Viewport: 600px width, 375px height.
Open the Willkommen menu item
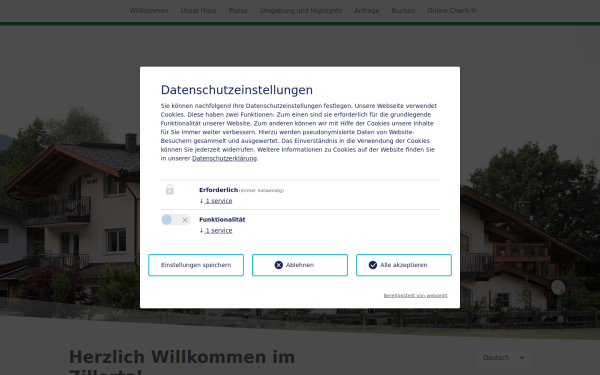pyautogui.click(x=149, y=11)
